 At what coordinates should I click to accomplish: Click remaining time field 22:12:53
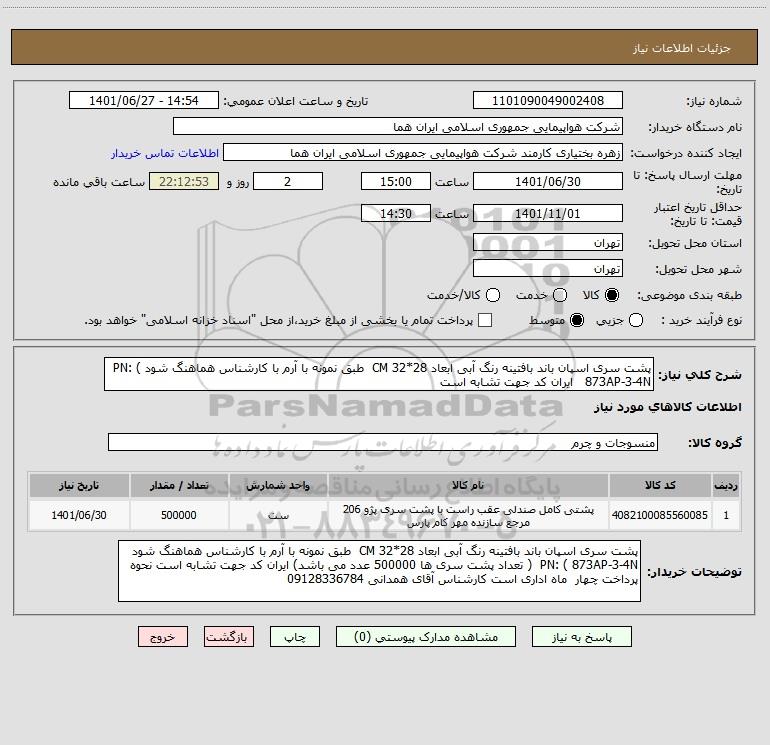[184, 181]
